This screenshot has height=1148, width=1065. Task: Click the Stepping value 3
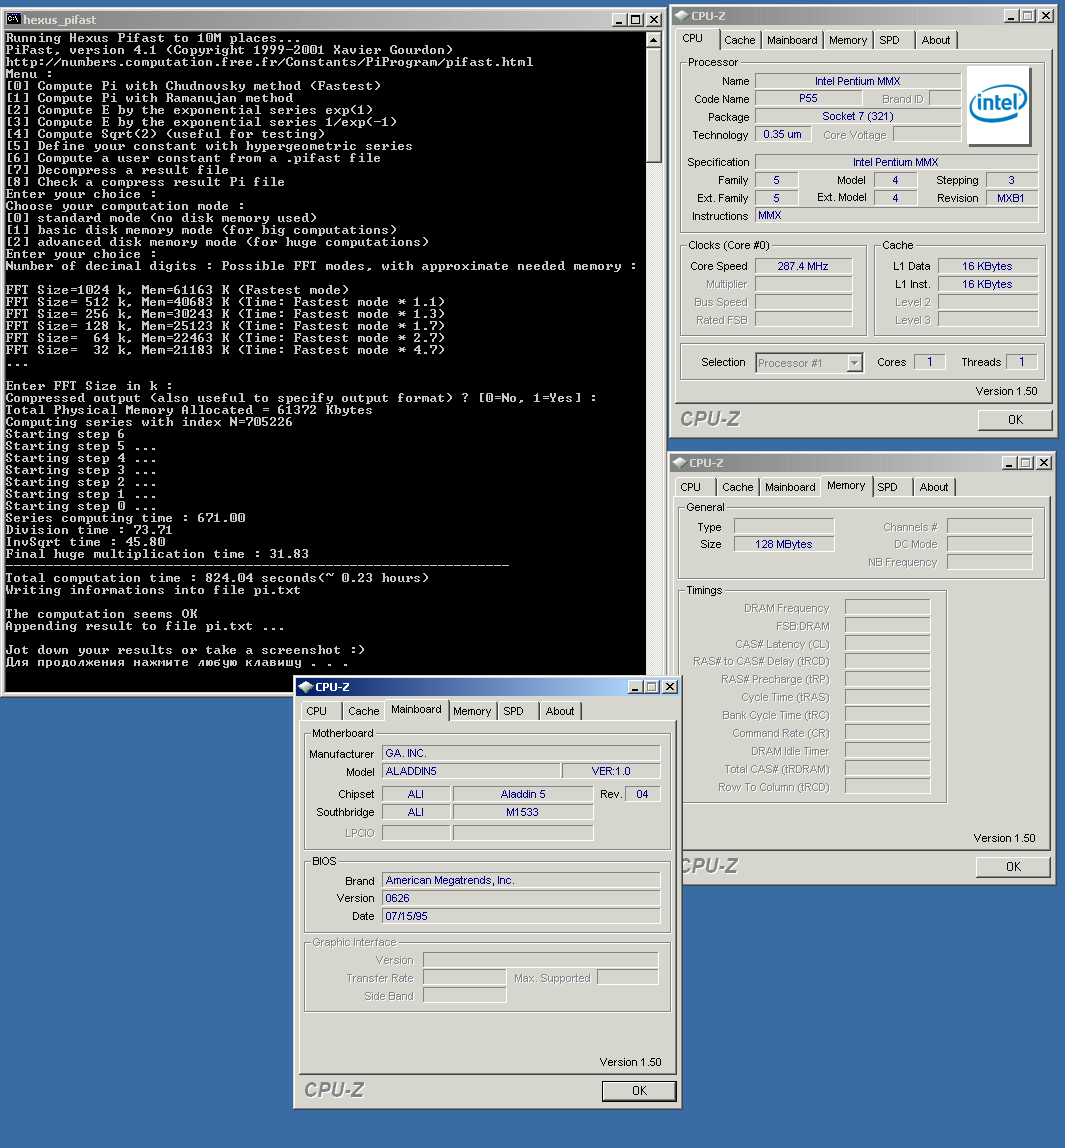tap(1012, 180)
